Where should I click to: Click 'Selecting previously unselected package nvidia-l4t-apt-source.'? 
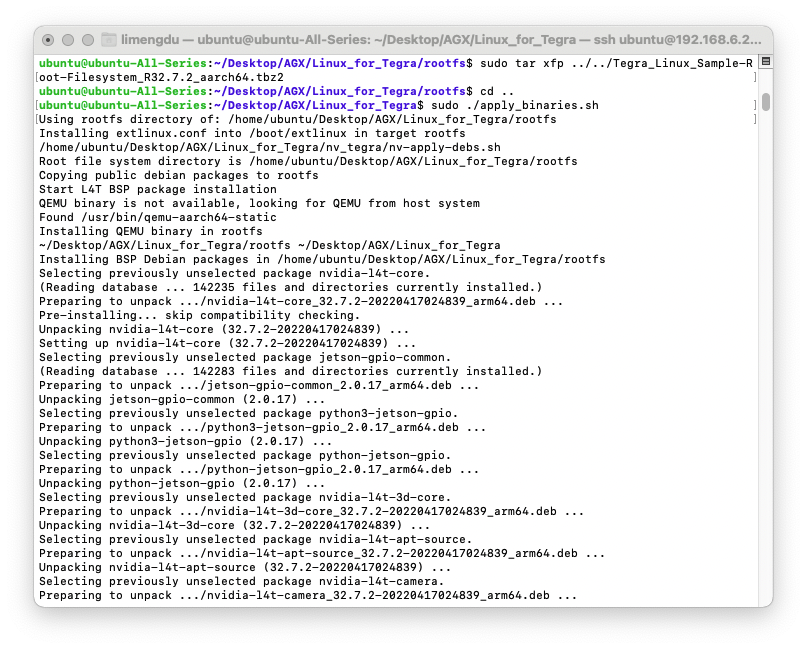pyautogui.click(x=256, y=539)
